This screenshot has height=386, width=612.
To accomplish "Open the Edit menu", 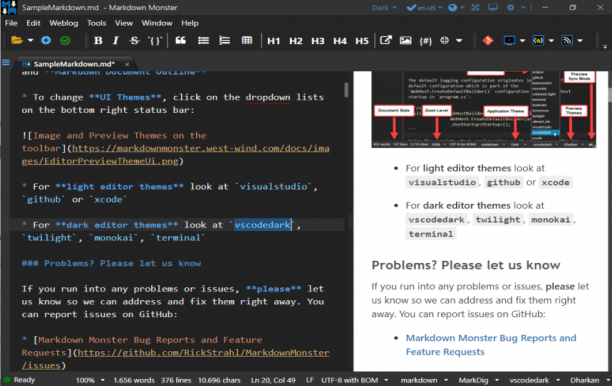I will point(33,23).
